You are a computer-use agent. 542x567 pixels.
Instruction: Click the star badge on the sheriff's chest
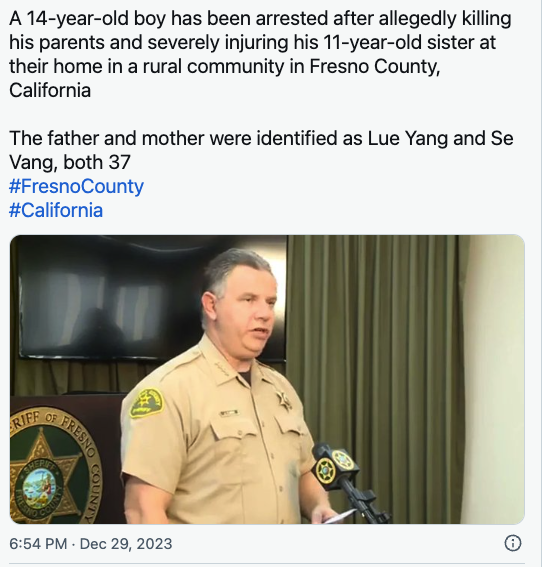click(x=284, y=400)
